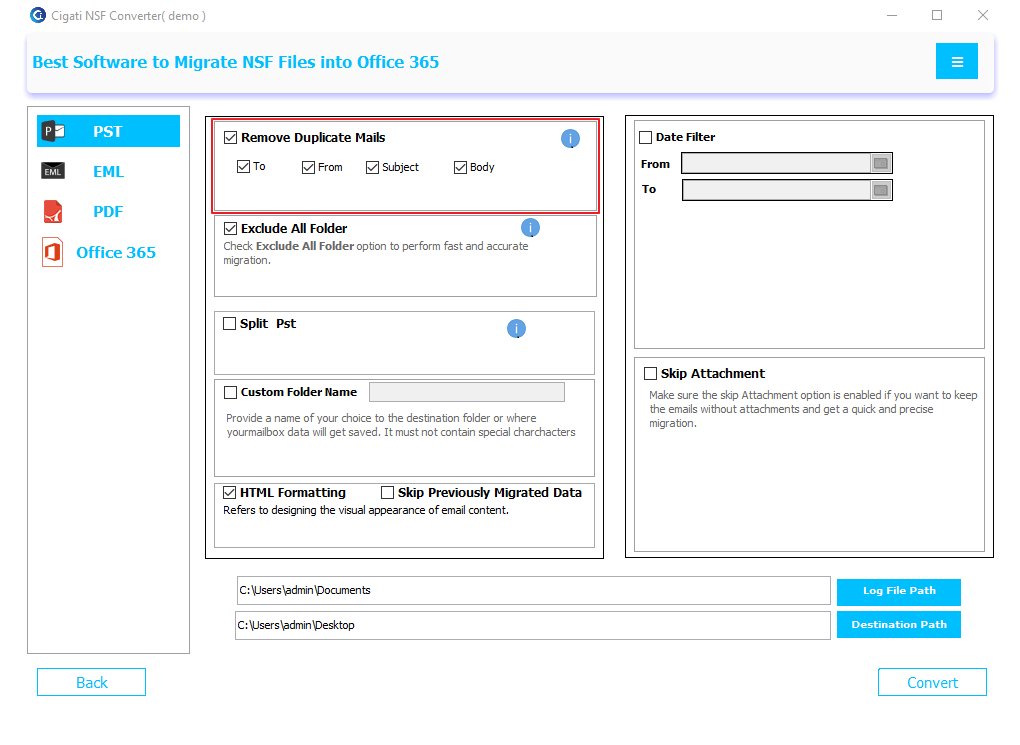Viewport: 1020px width, 745px height.
Task: Open the hamburger menu button
Action: tap(956, 61)
